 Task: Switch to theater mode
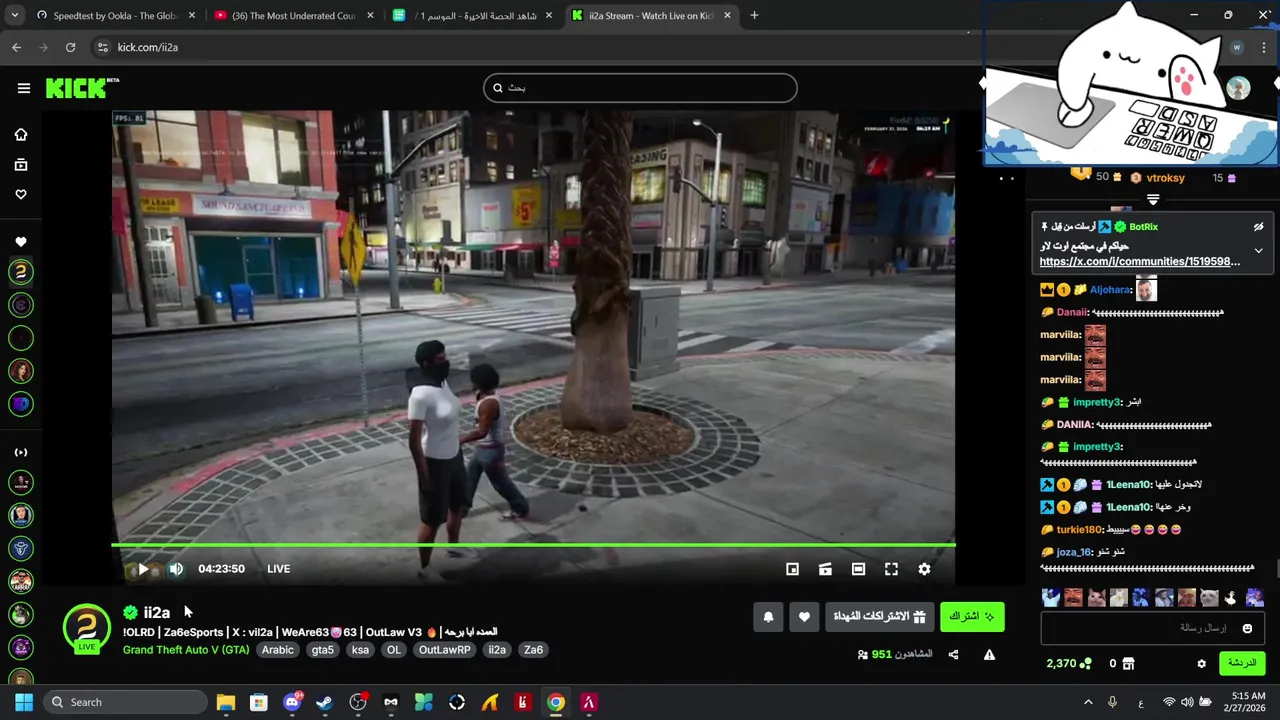coord(858,569)
